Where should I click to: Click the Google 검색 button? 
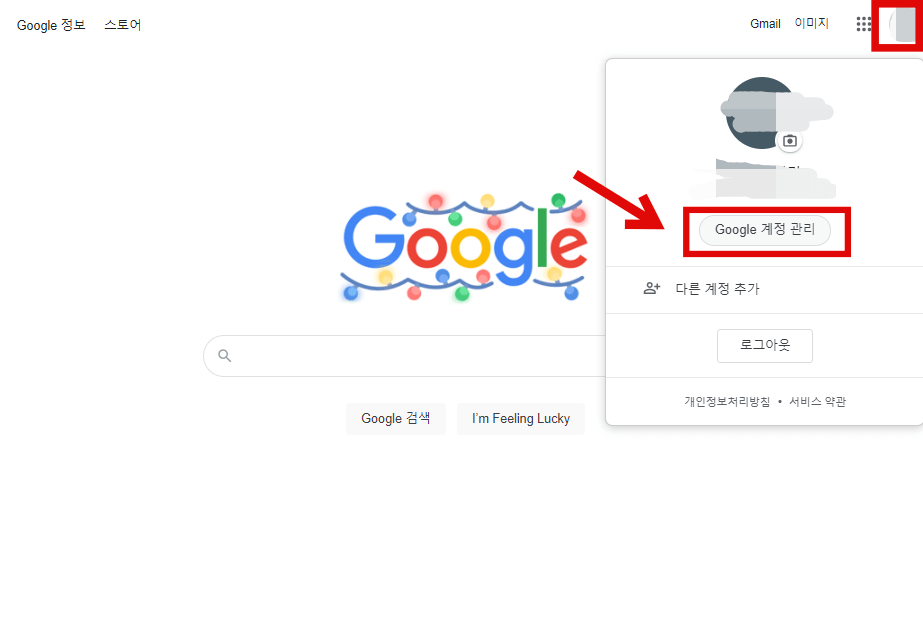396,418
